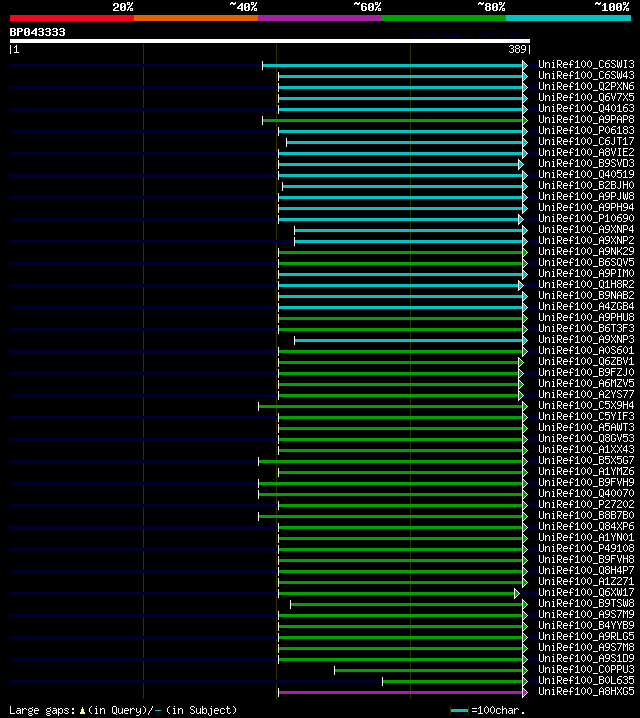Select the UniRef100_A2YS77 entry
Viewport: 640px width, 718px height.
click(586, 394)
